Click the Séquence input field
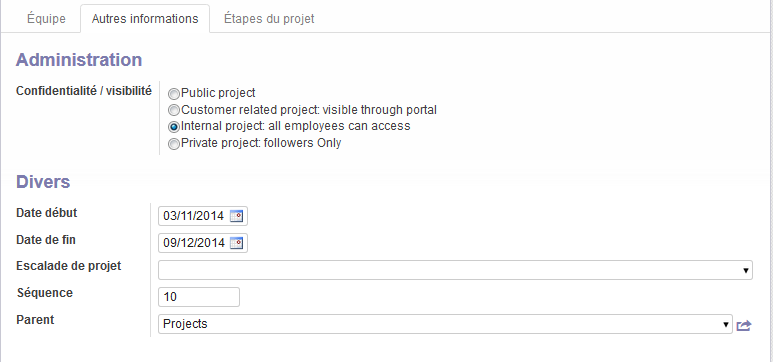Image resolution: width=773 pixels, height=362 pixels. point(199,297)
